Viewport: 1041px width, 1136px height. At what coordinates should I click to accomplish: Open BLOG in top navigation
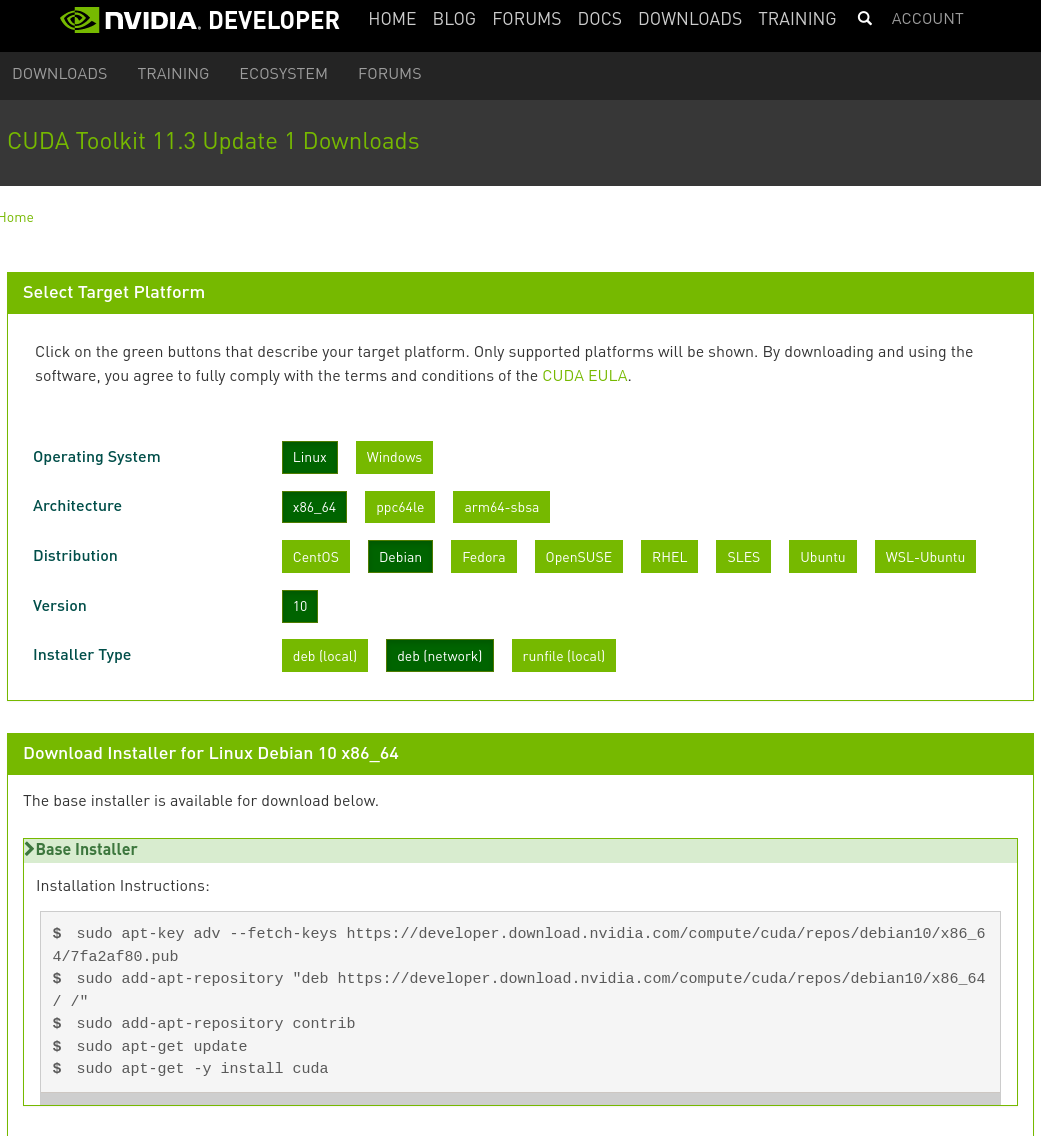pyautogui.click(x=454, y=19)
